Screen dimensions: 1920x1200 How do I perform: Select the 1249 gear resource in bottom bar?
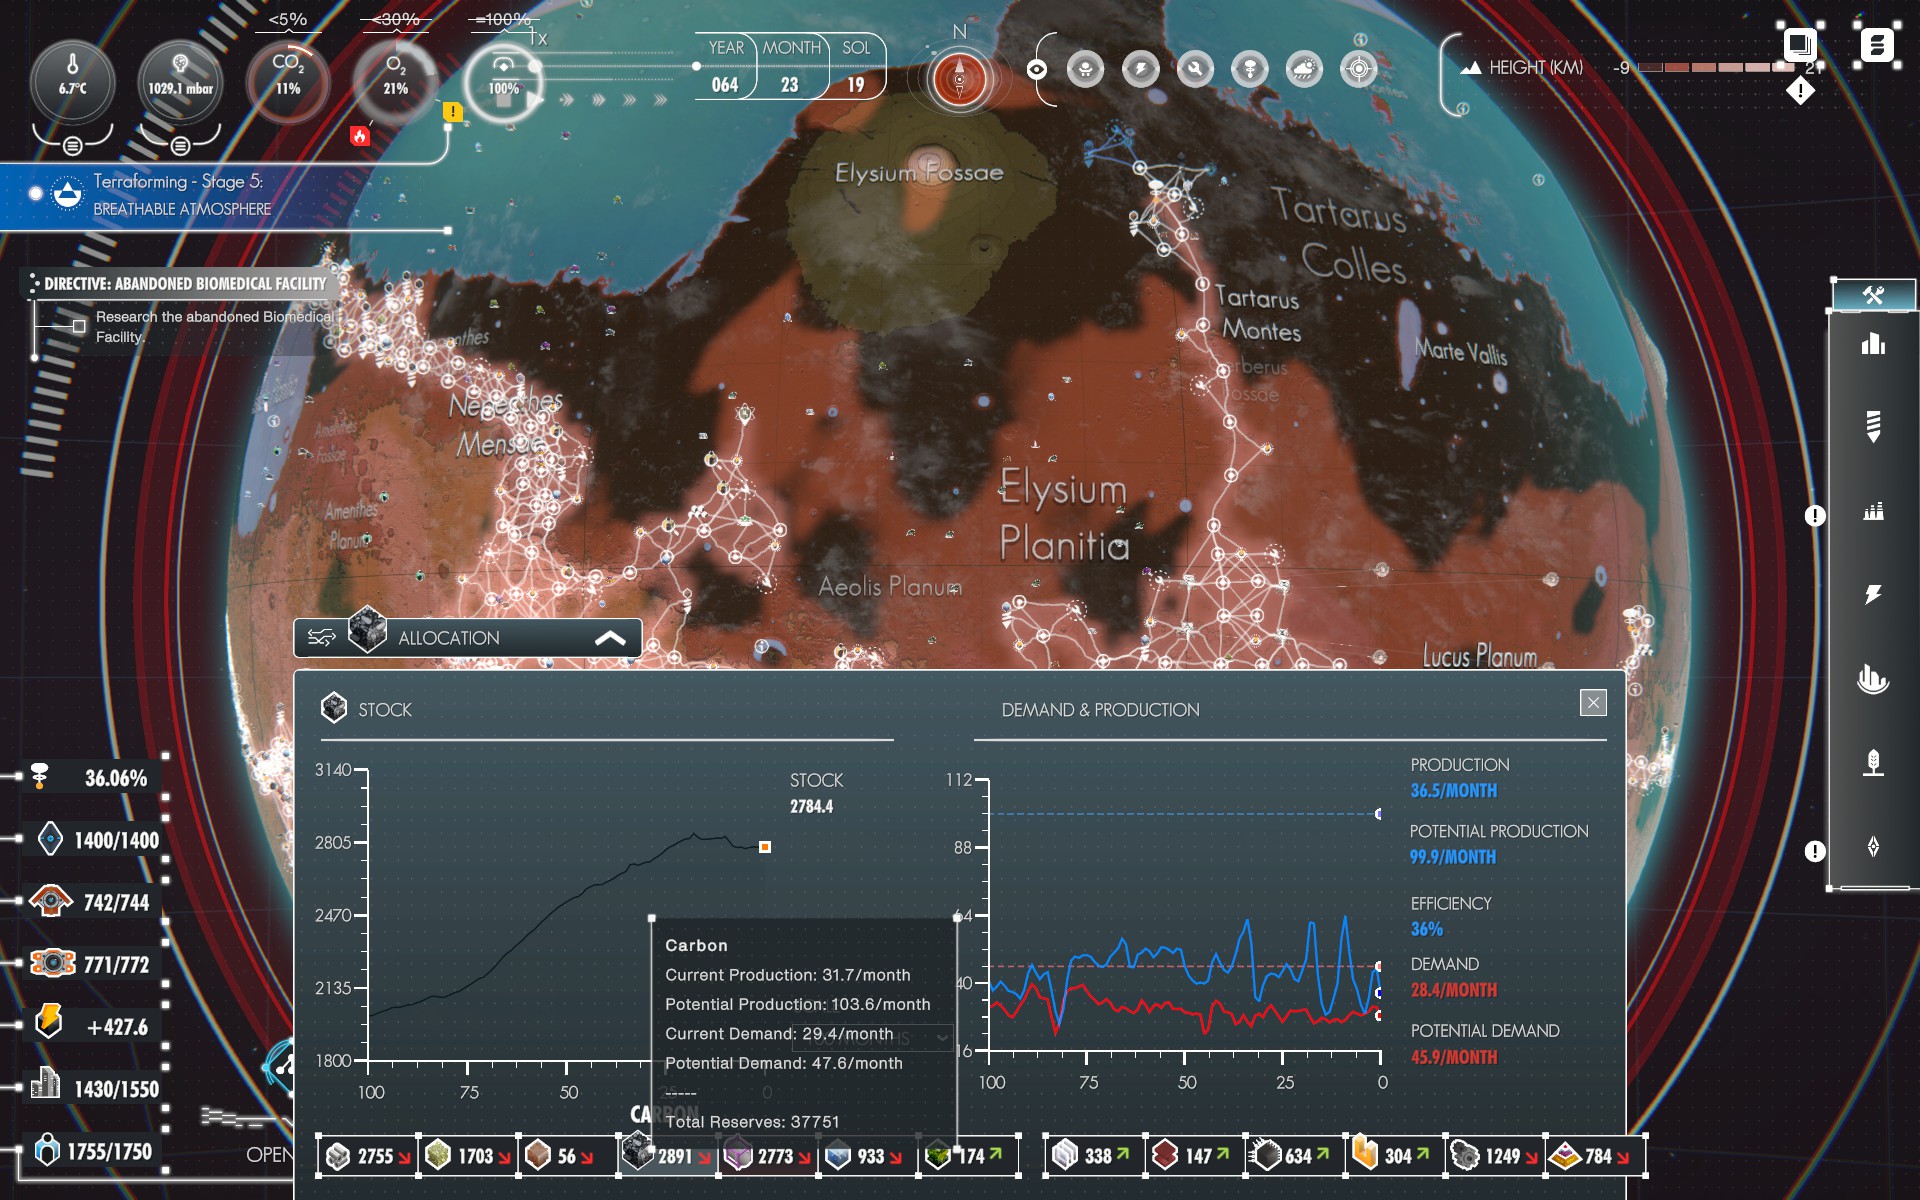coord(1494,1156)
